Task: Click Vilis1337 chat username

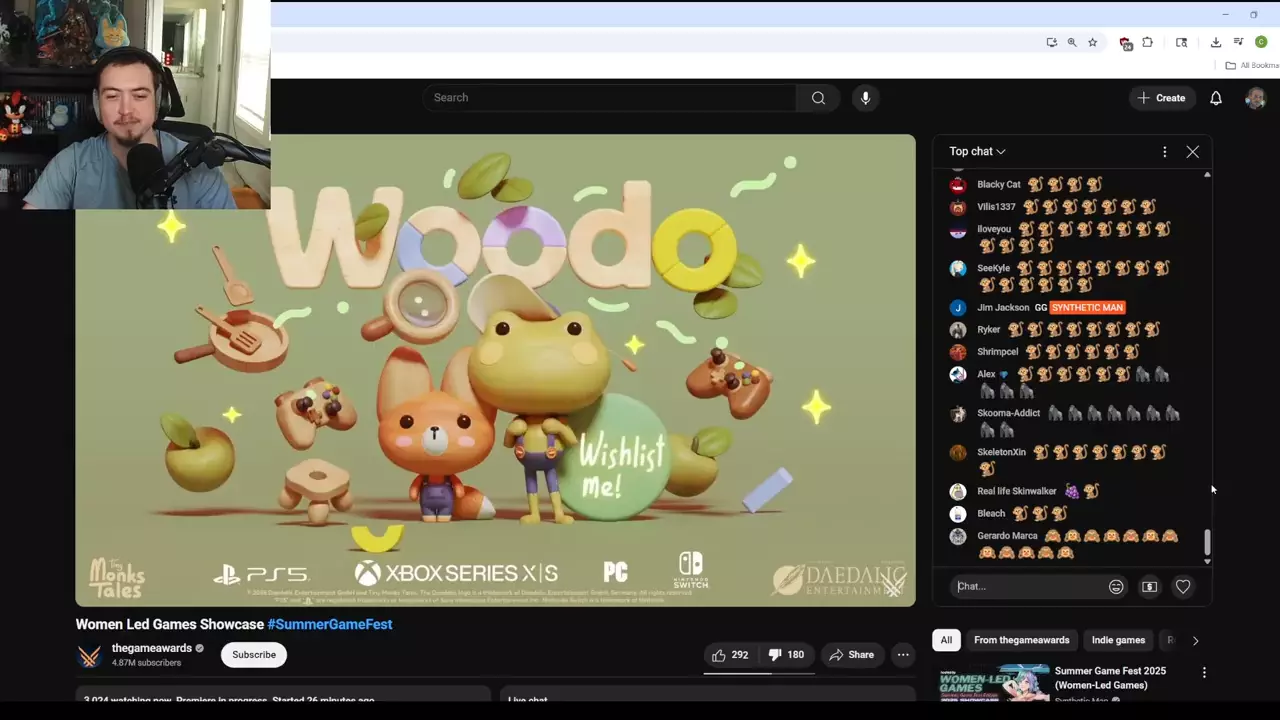Action: [x=996, y=207]
